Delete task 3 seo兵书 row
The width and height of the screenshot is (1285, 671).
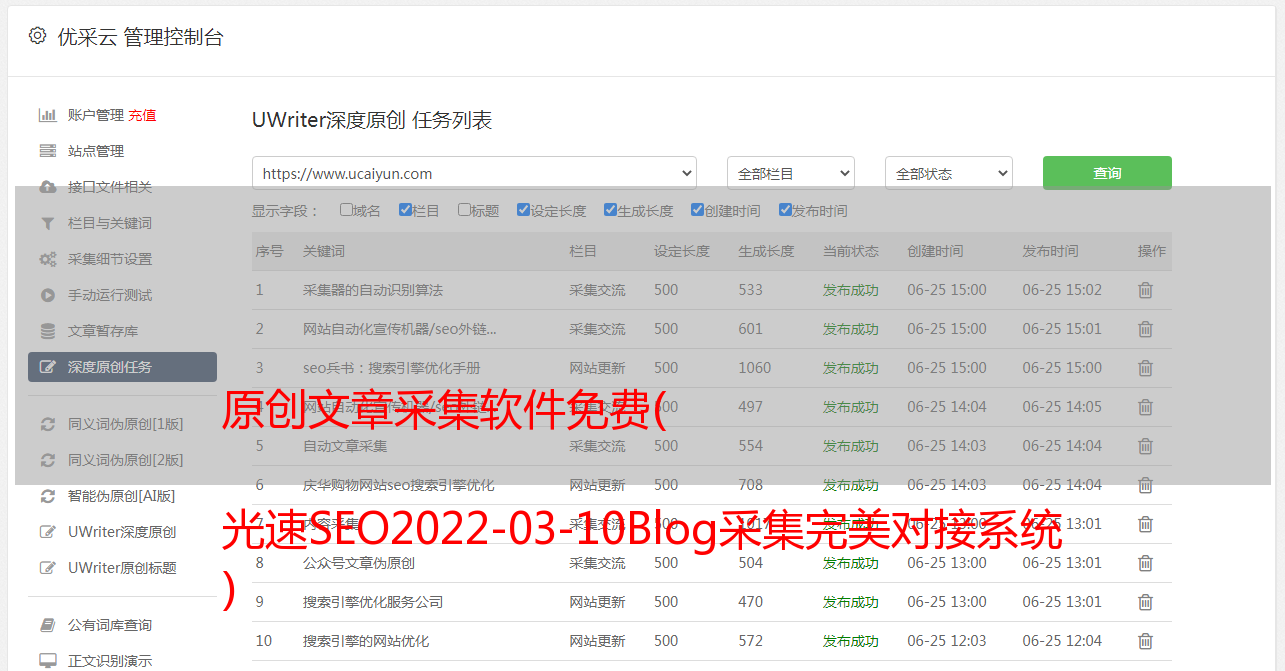pos(1146,368)
